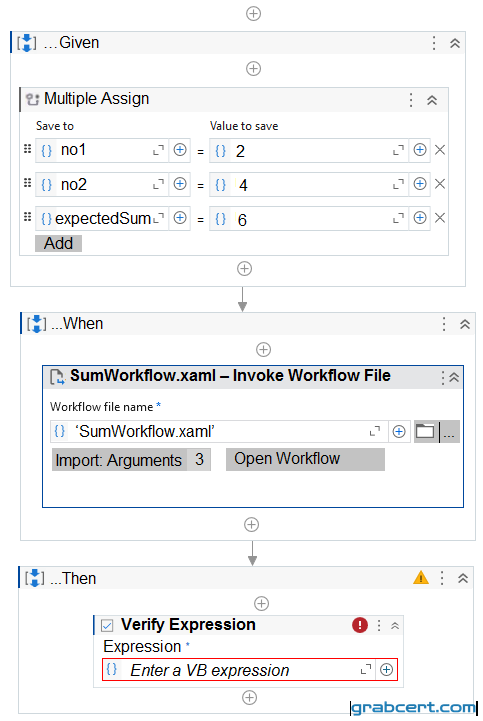Screen dimensions: 483x721
Task: Collapse the Given sequence
Action: [x=454, y=43]
